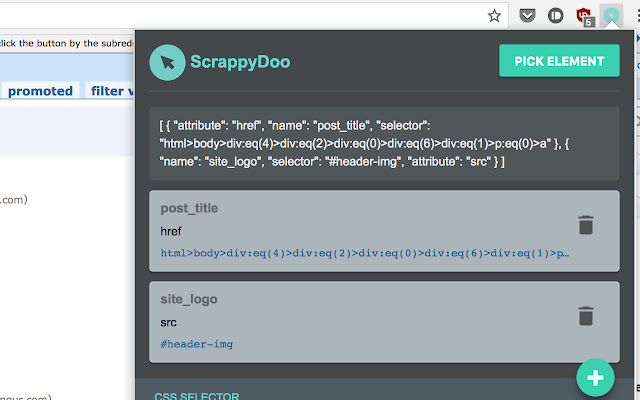The height and width of the screenshot is (400, 640).
Task: Select the site_logo card title
Action: pyautogui.click(x=189, y=299)
